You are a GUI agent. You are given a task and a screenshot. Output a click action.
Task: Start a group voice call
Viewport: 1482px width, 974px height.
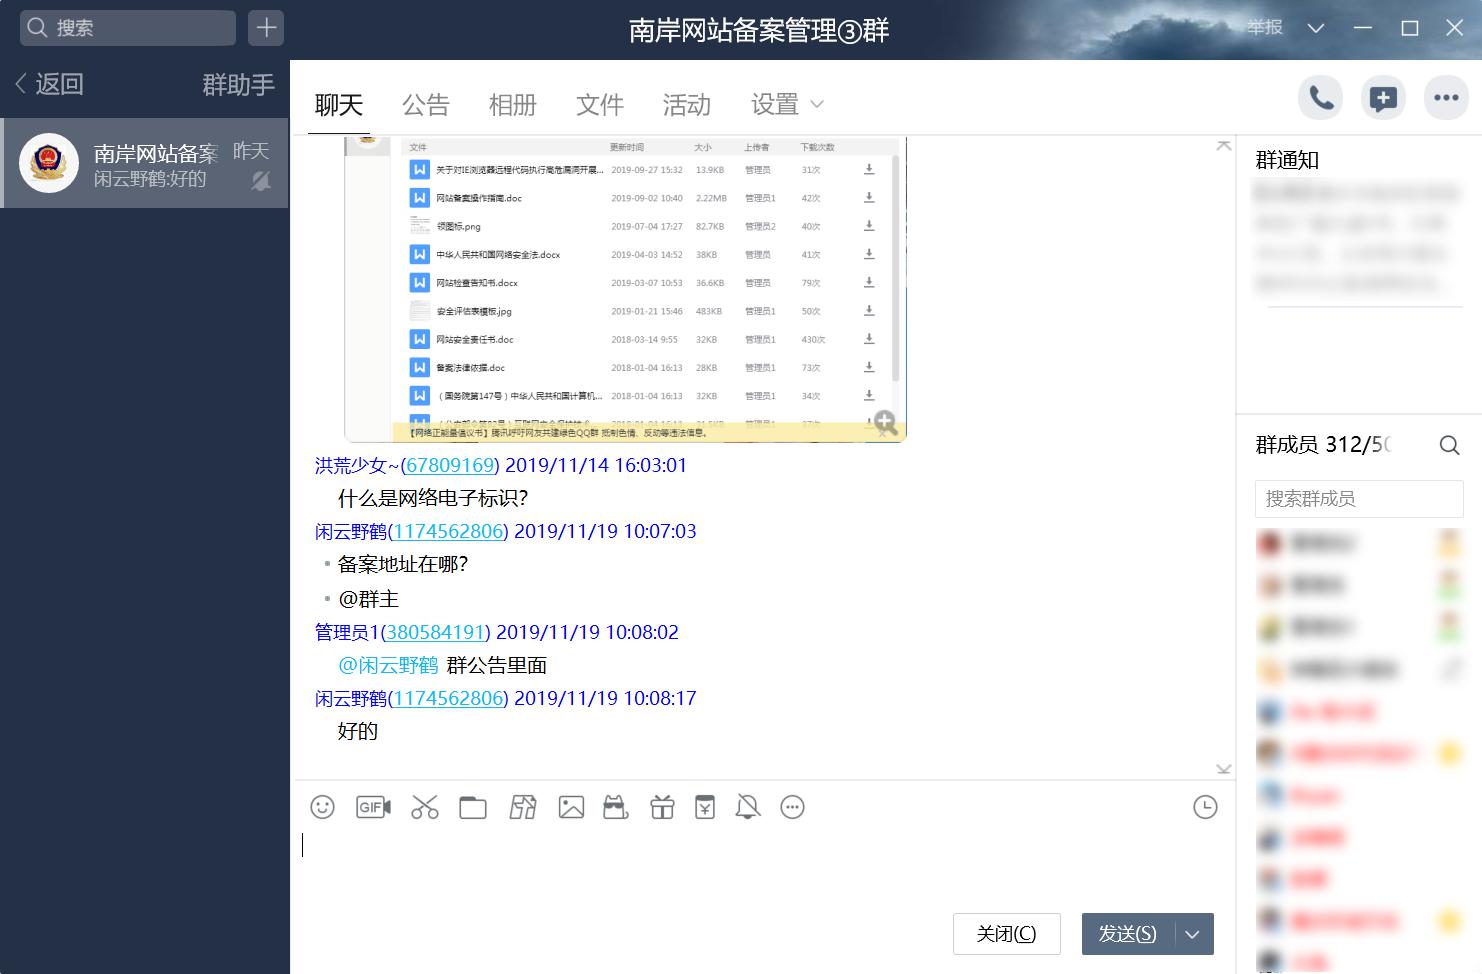(1320, 98)
